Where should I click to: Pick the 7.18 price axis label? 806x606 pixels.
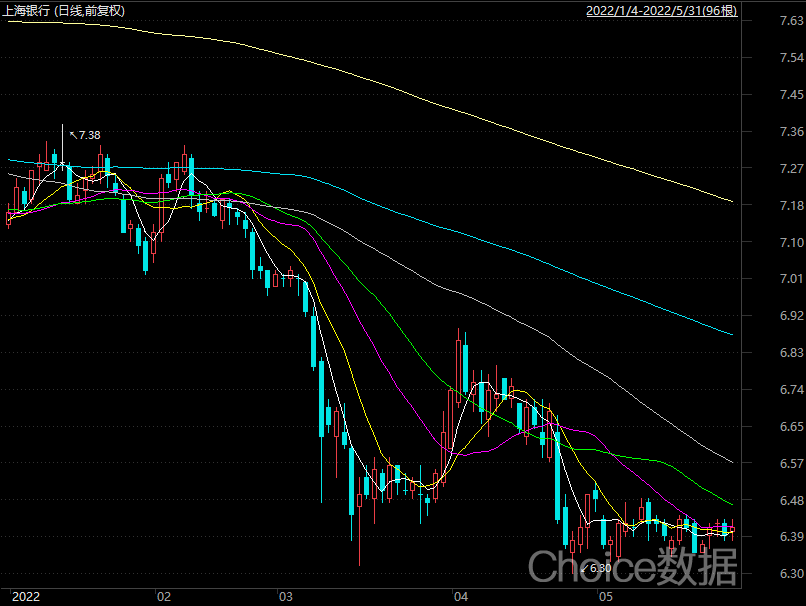[791, 206]
